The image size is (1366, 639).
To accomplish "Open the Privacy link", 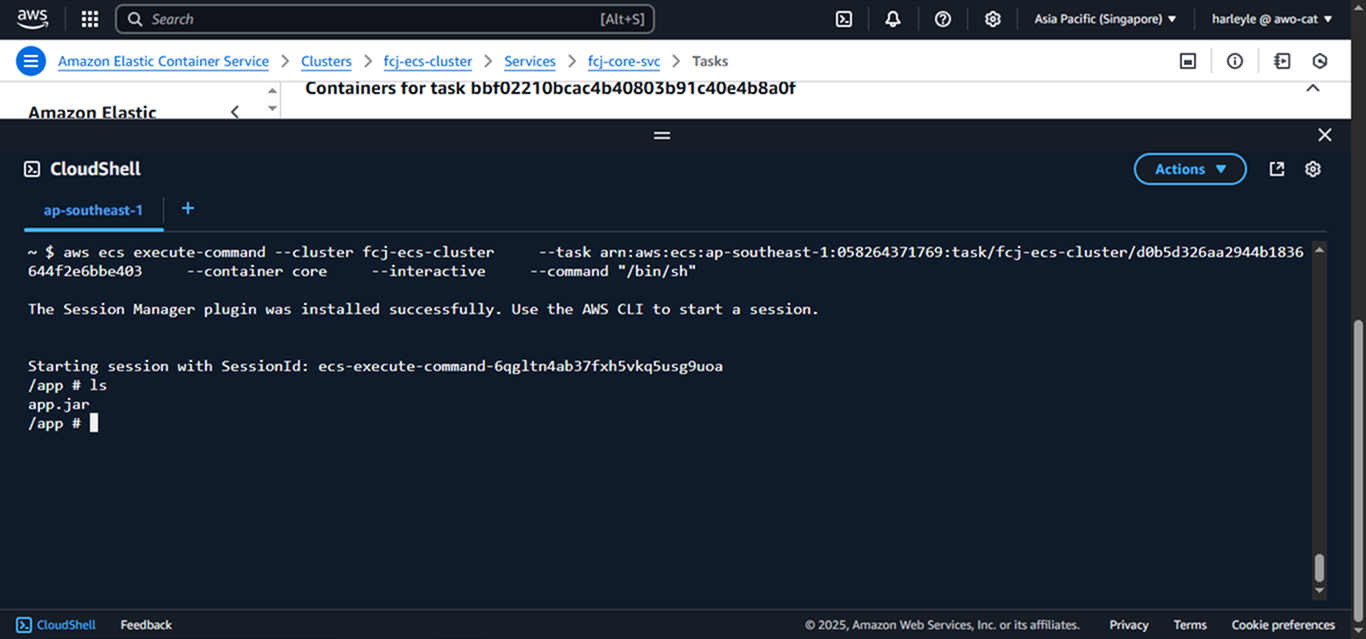I will [x=1129, y=625].
